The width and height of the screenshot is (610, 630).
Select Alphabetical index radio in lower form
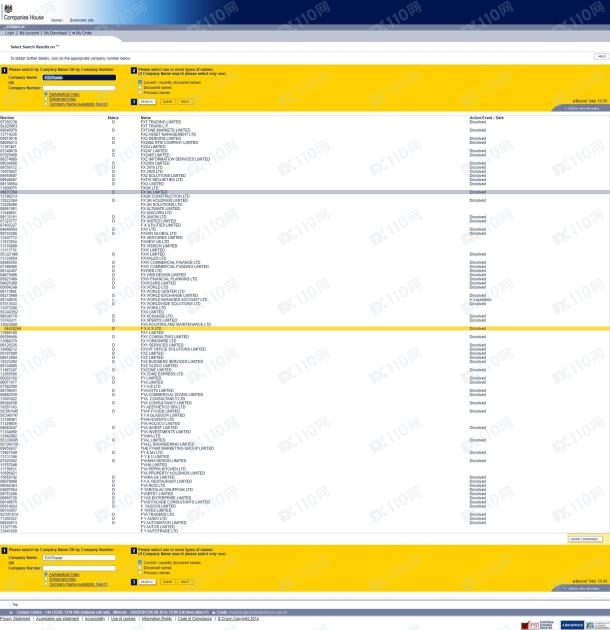click(46, 575)
